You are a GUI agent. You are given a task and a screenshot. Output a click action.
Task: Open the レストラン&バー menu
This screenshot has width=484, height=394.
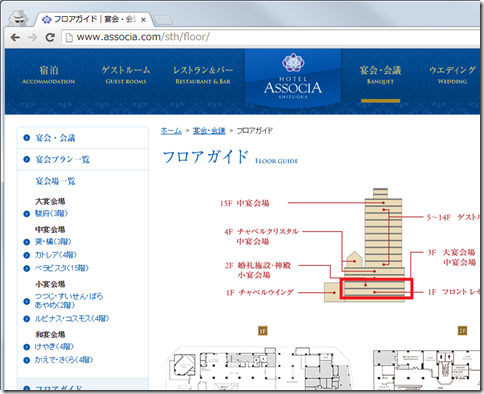point(203,75)
